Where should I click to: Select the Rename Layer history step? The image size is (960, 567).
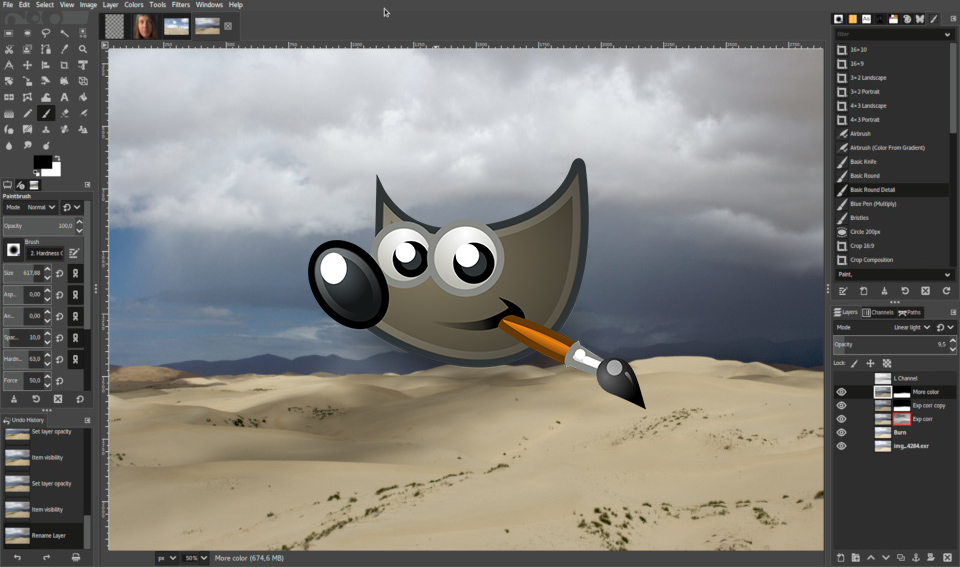click(43, 536)
